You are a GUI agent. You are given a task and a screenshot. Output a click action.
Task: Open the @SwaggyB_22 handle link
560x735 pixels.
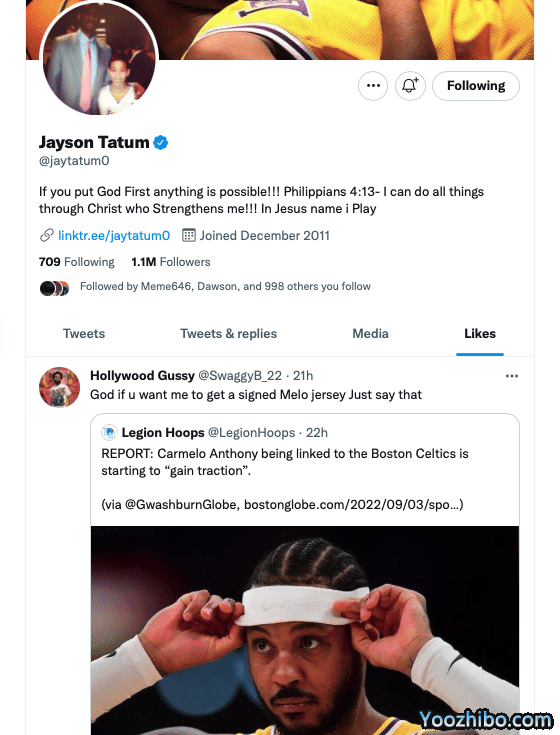point(240,376)
